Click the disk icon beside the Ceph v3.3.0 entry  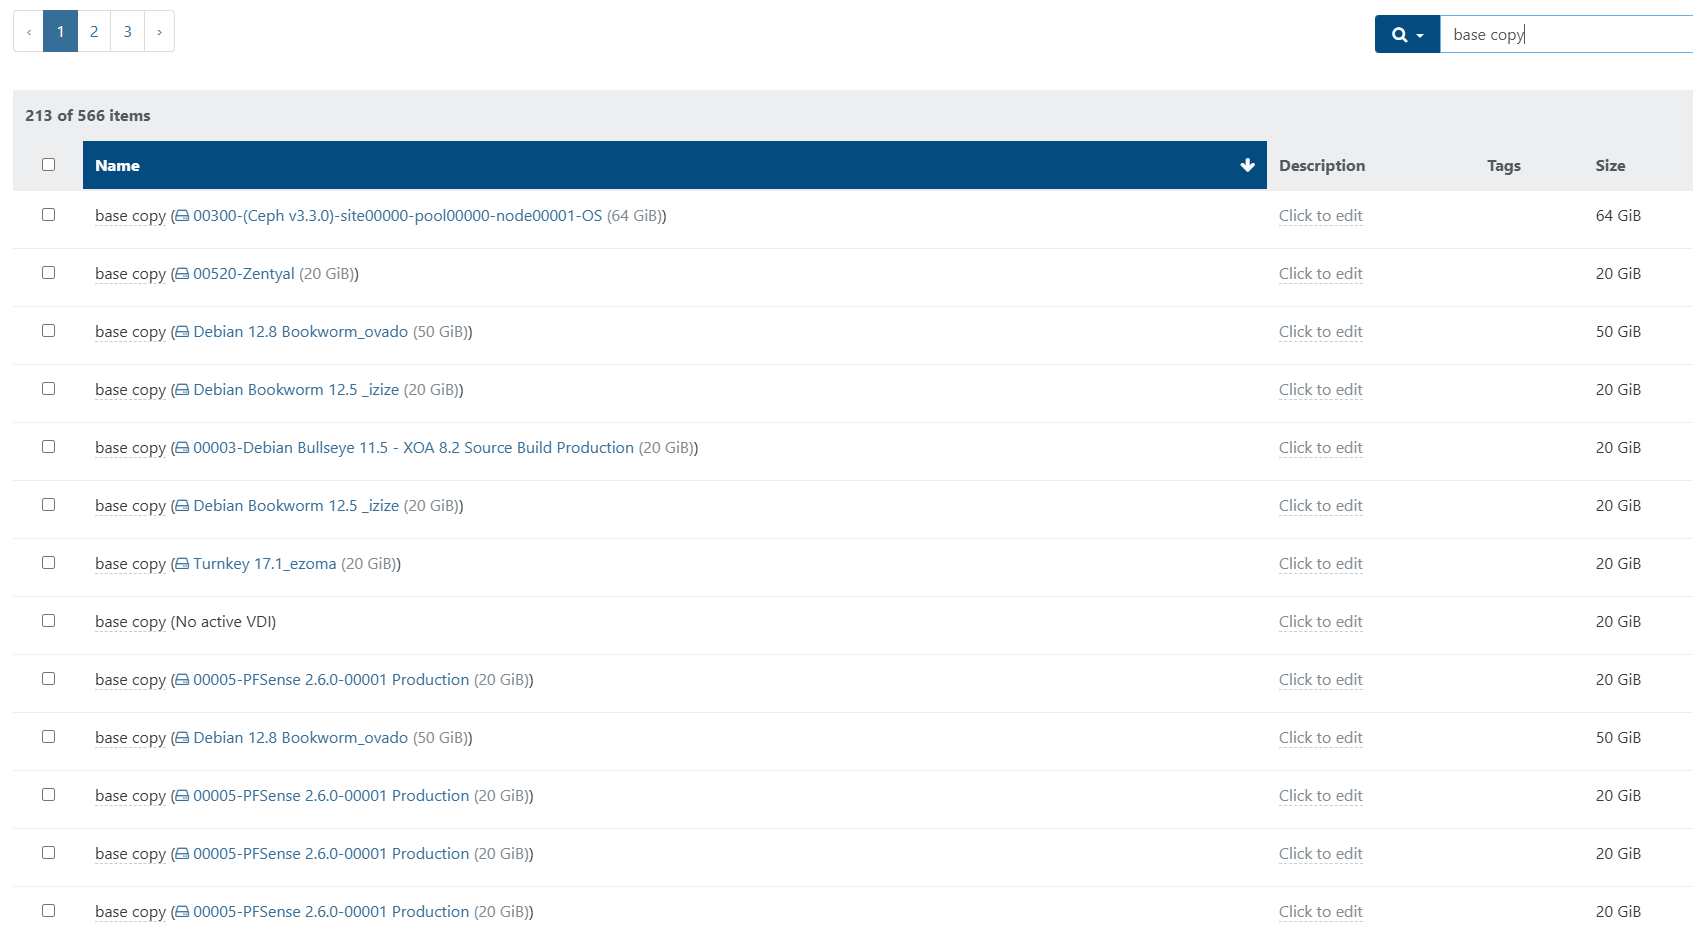(182, 216)
